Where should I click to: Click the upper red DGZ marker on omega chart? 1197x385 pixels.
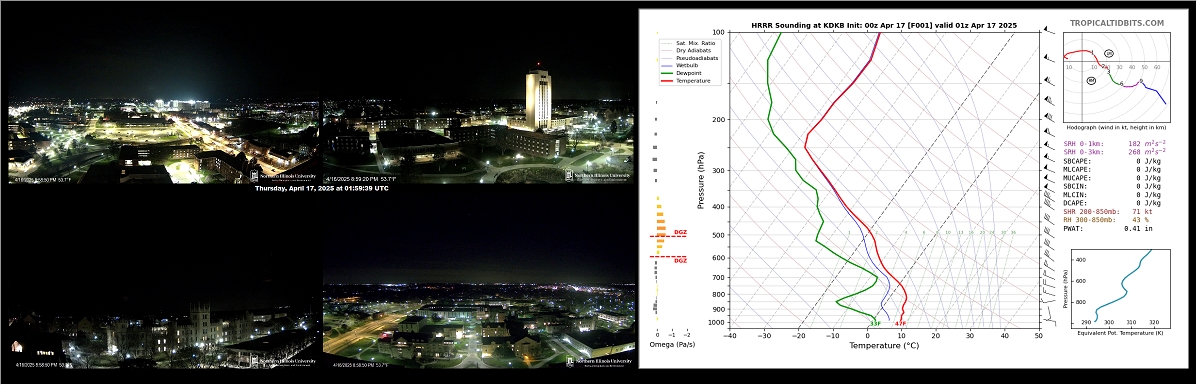(680, 232)
